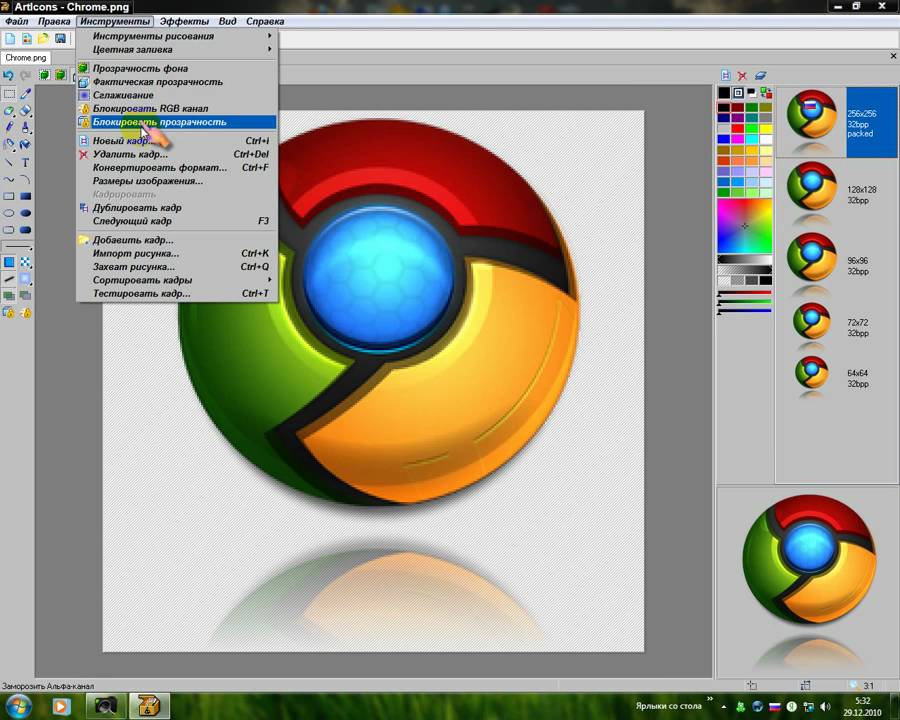Image resolution: width=900 pixels, height=720 pixels.
Task: Click the rainbow color spectrum picker
Action: [744, 226]
